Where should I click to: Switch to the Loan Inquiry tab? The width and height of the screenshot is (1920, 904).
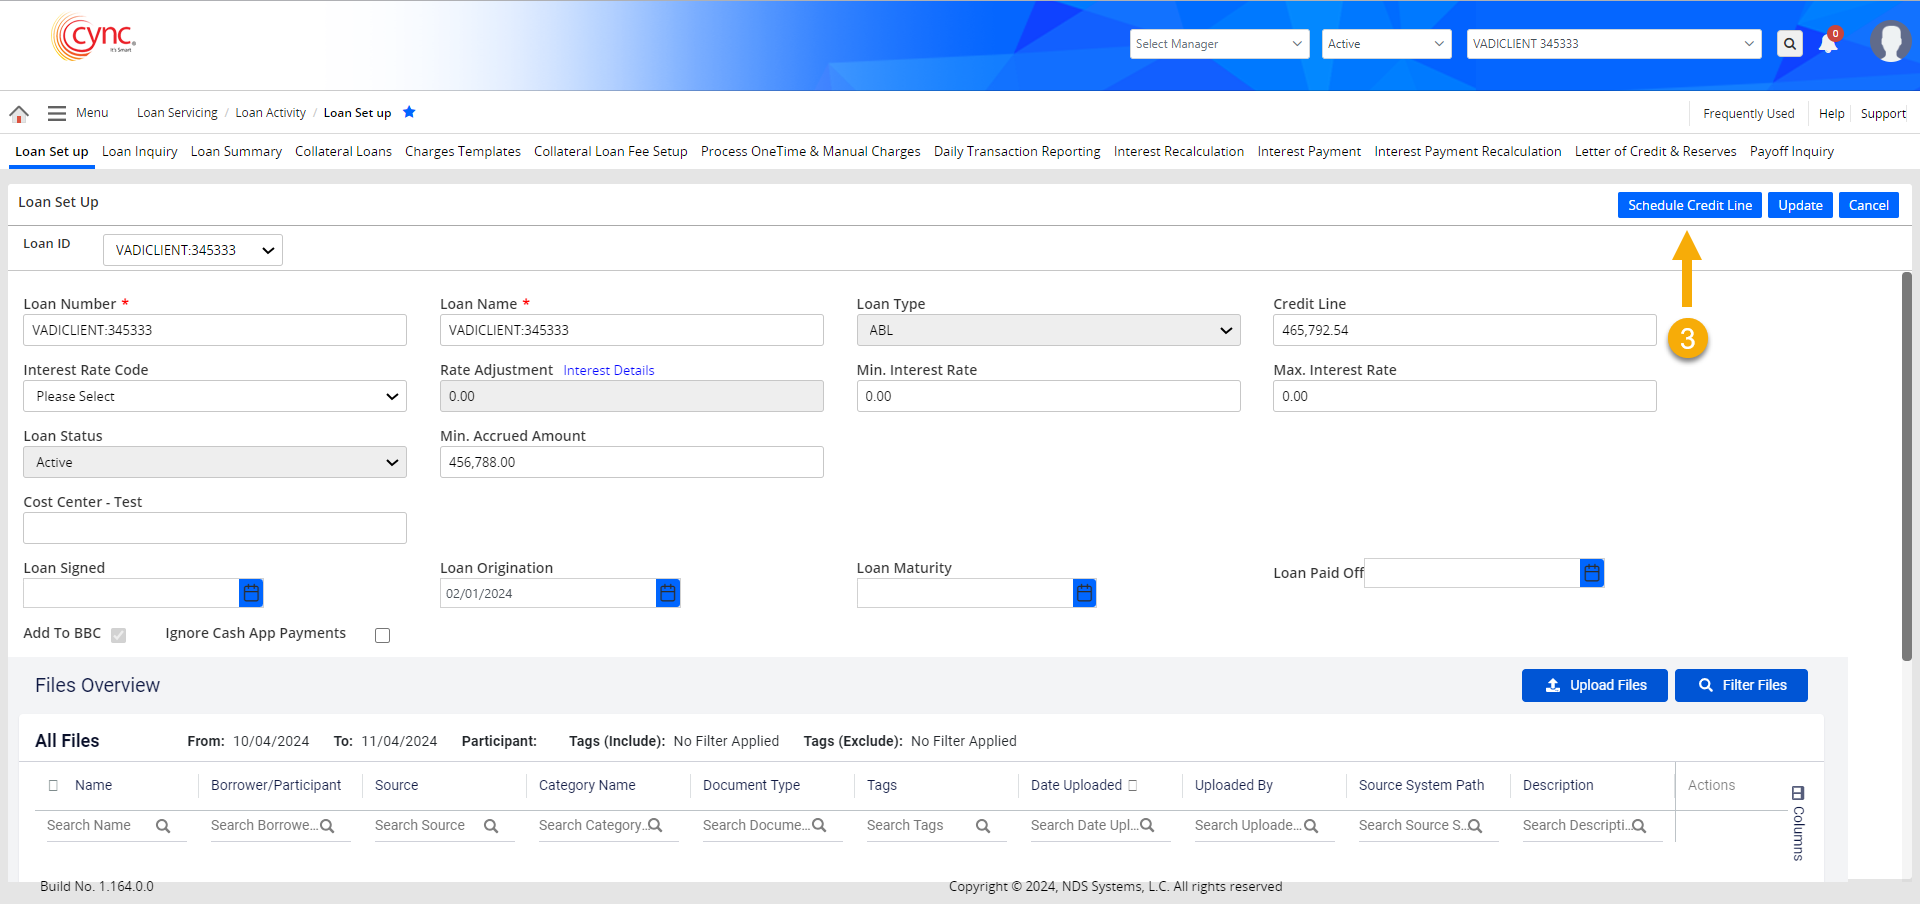[x=139, y=152]
